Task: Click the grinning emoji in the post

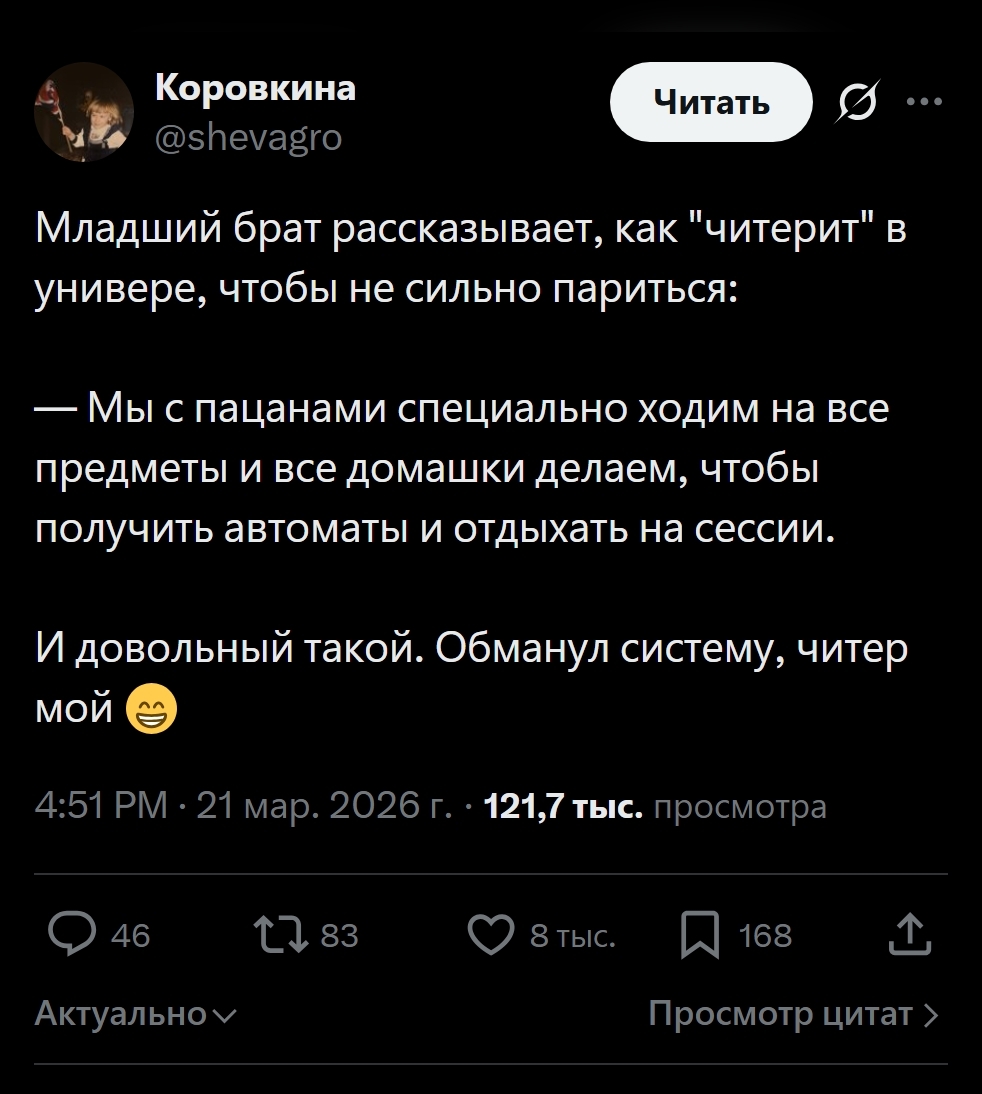Action: pos(151,711)
